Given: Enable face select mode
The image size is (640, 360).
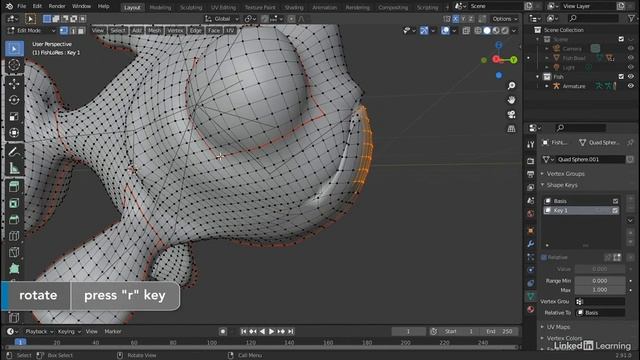Looking at the screenshot, I should pyautogui.click(x=81, y=31).
